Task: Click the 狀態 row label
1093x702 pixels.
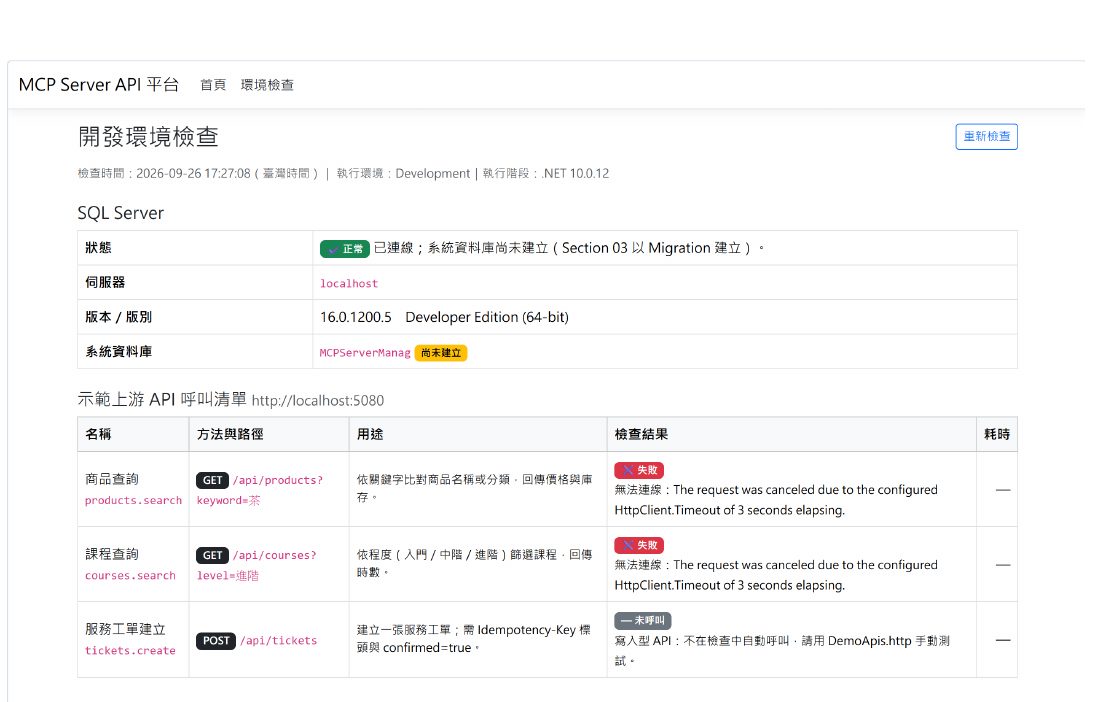Action: click(98, 248)
